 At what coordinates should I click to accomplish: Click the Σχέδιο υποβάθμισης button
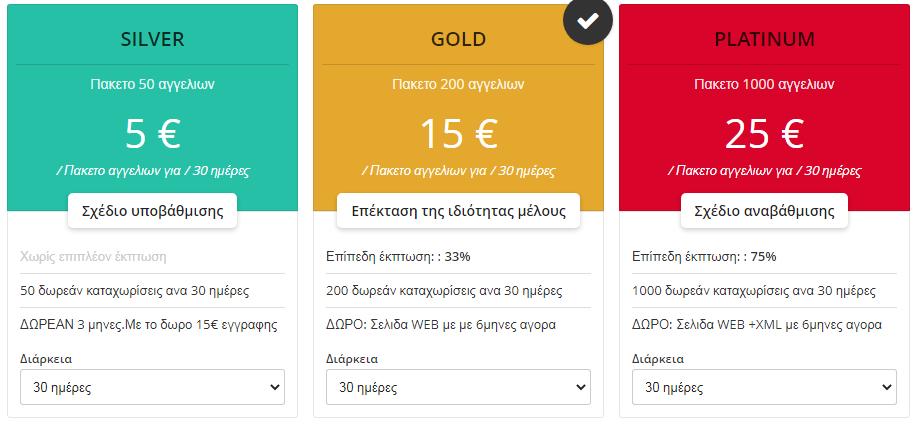tap(152, 211)
